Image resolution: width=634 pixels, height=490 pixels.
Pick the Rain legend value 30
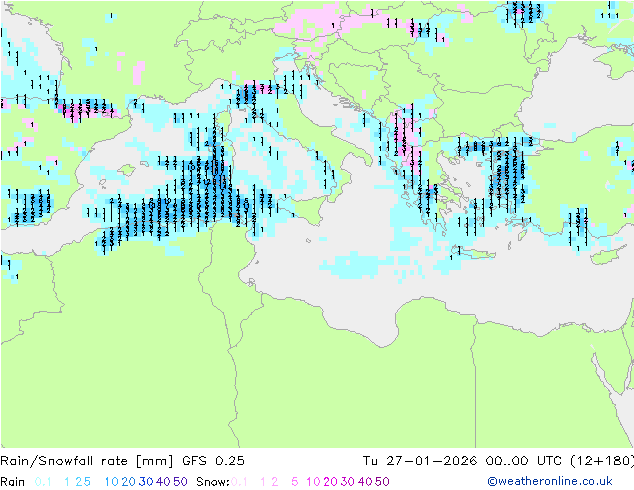tap(146, 482)
